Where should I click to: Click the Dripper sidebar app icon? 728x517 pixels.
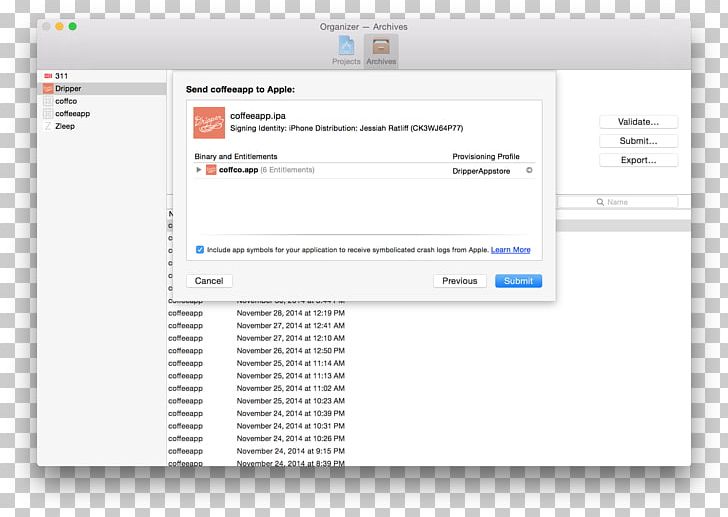point(48,88)
